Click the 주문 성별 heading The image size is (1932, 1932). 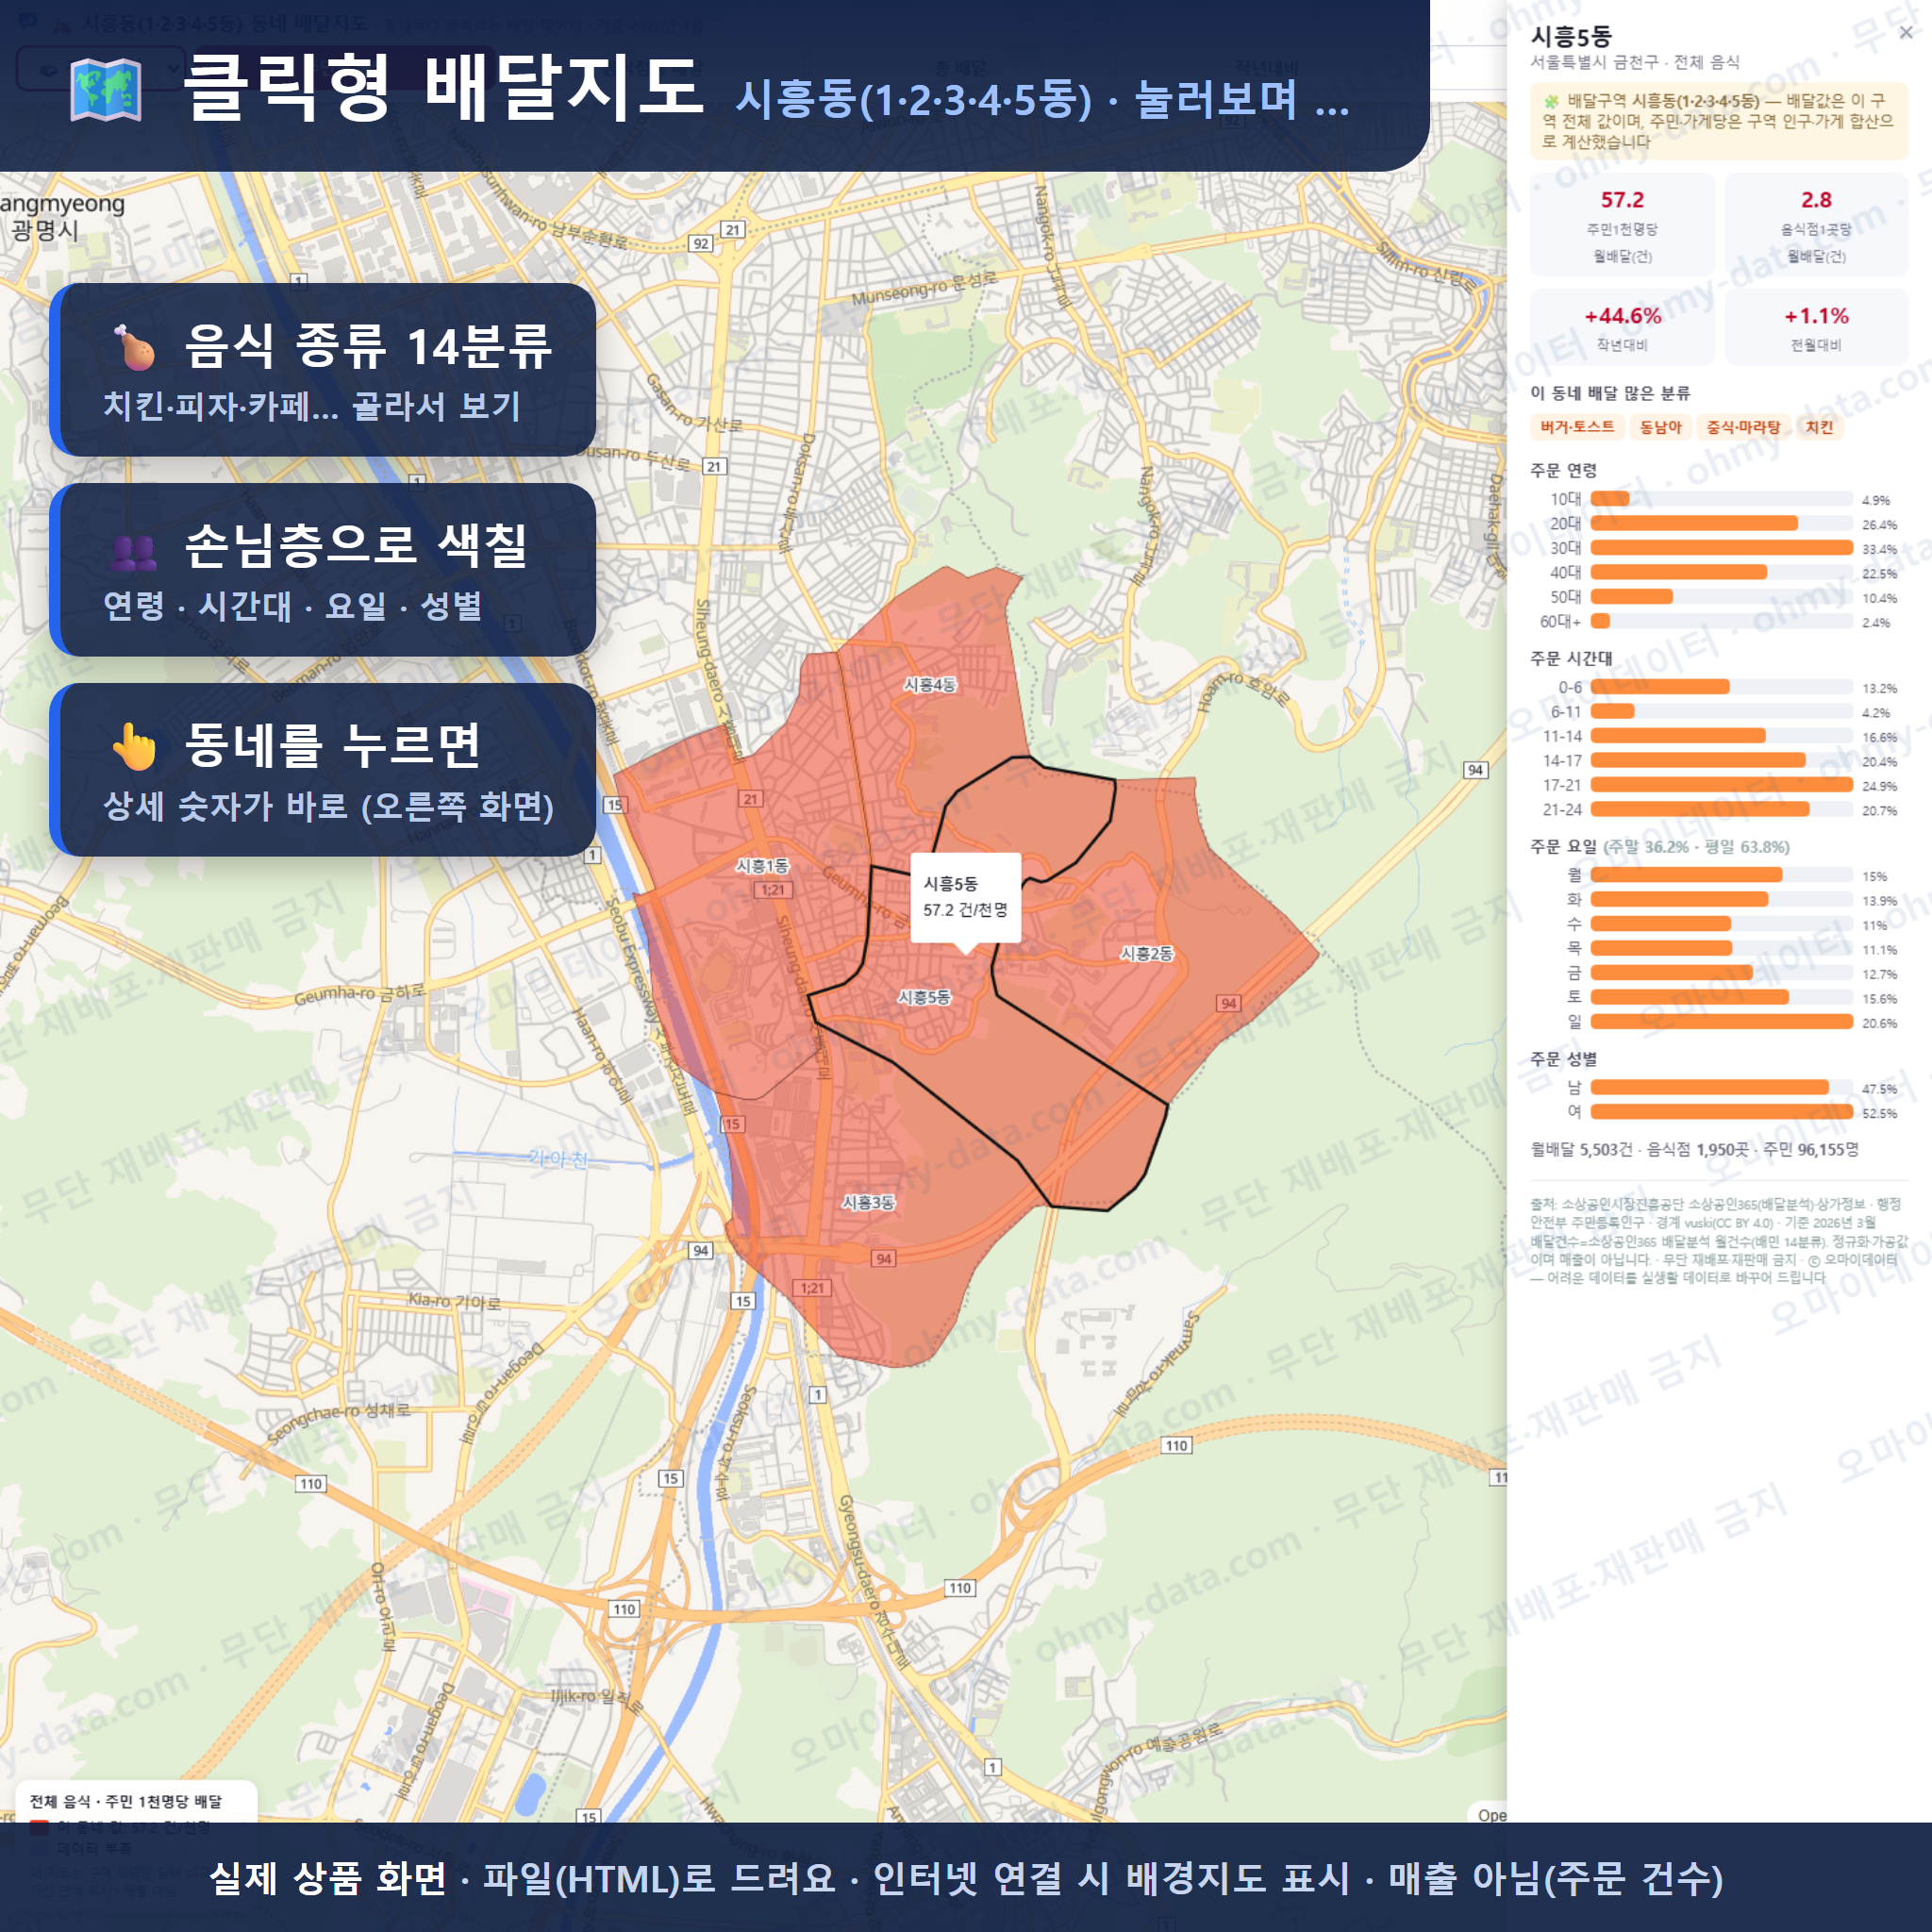[1563, 1059]
